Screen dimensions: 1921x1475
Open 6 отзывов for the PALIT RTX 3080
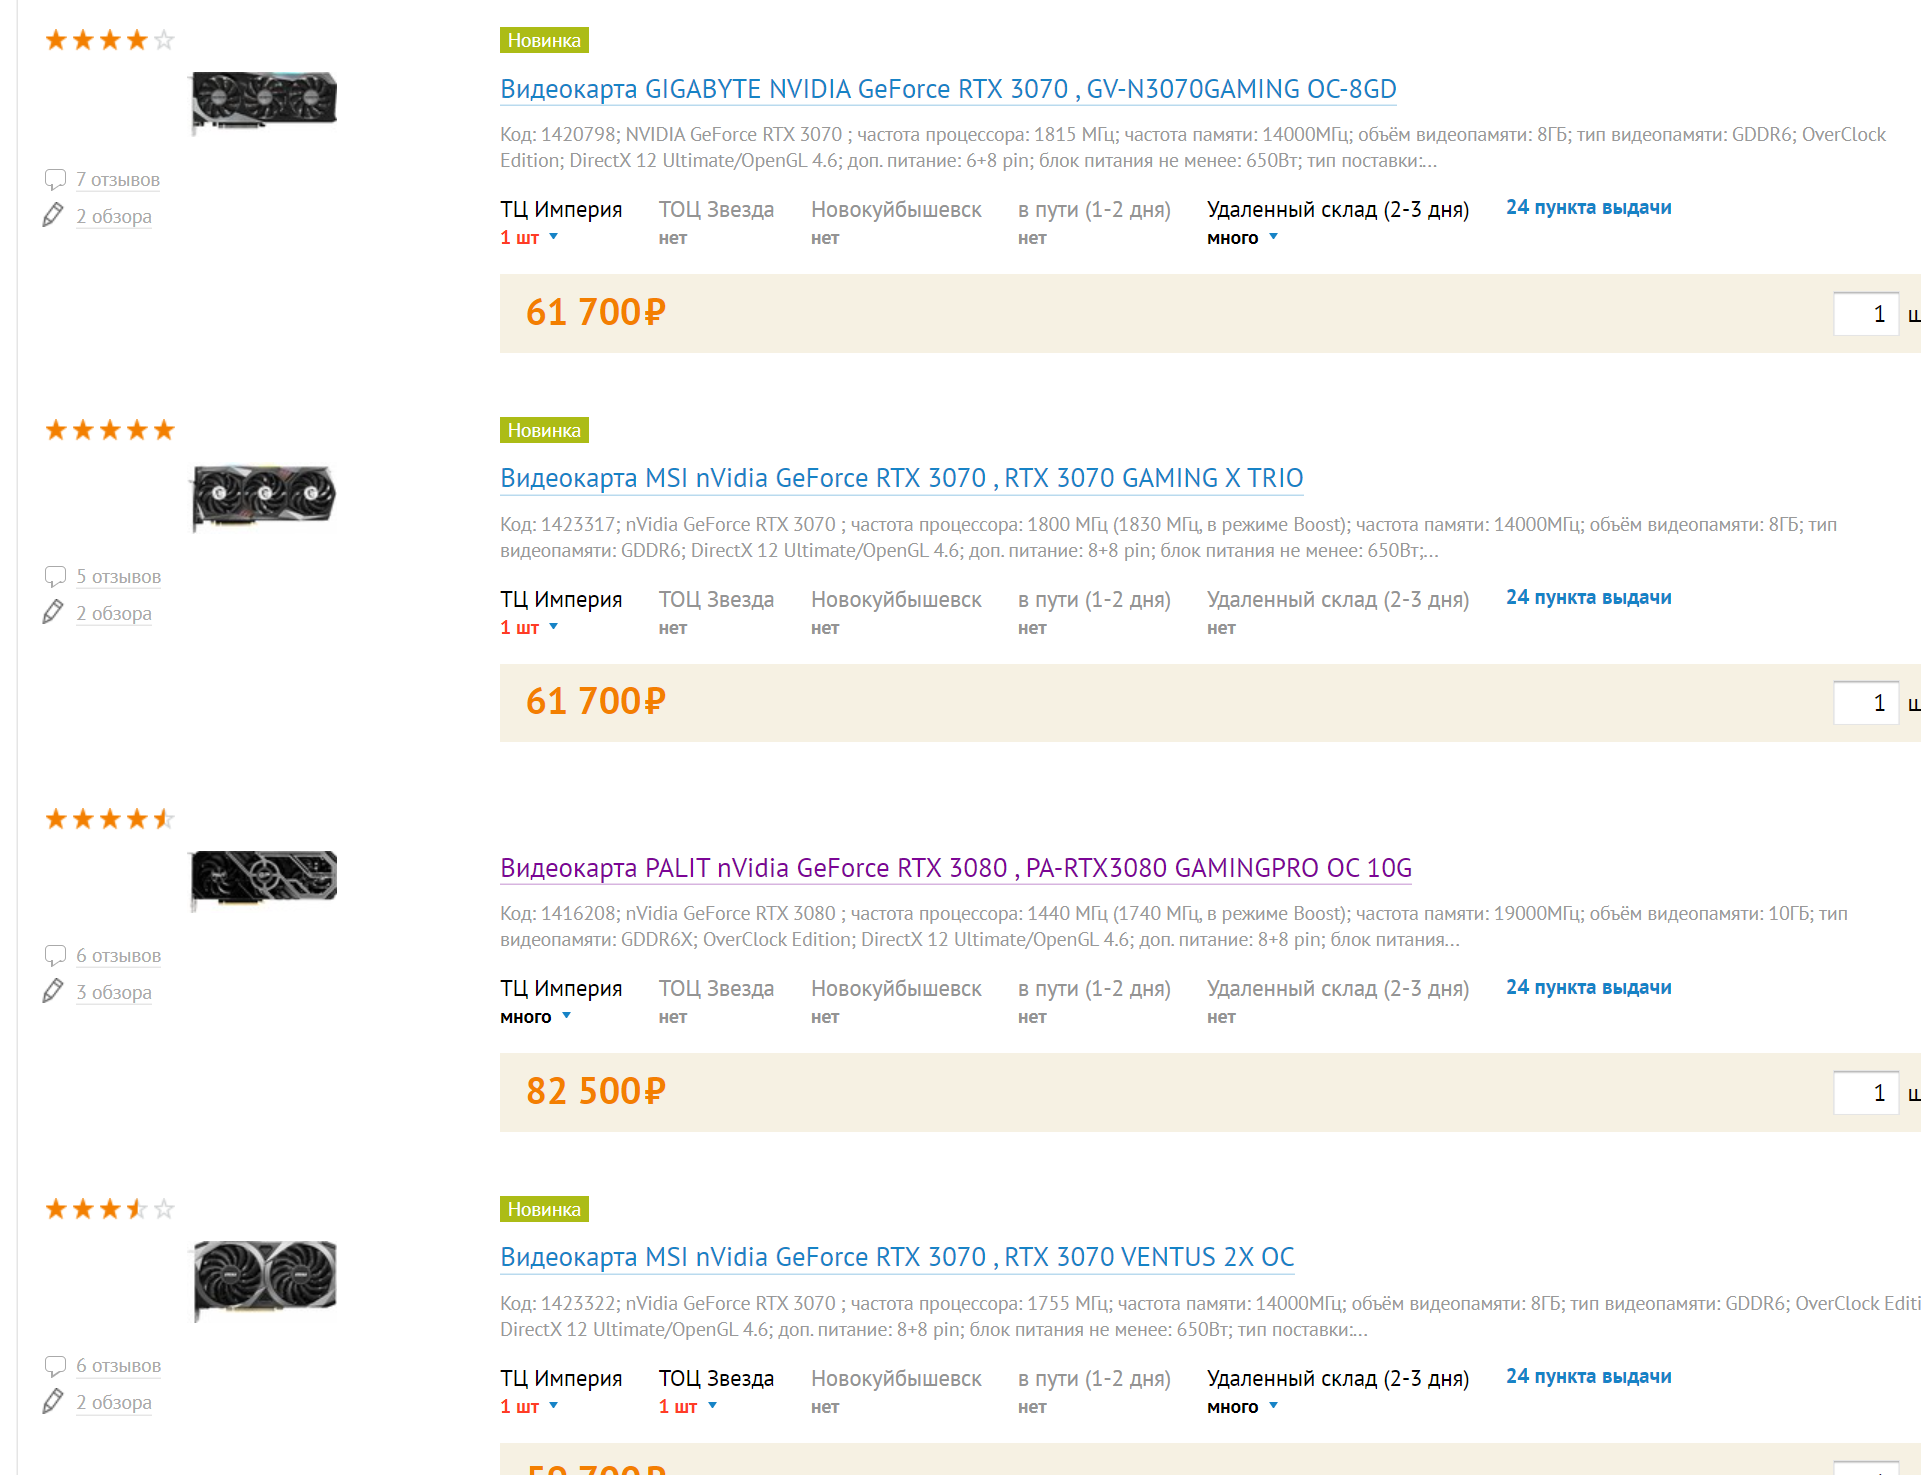[118, 956]
